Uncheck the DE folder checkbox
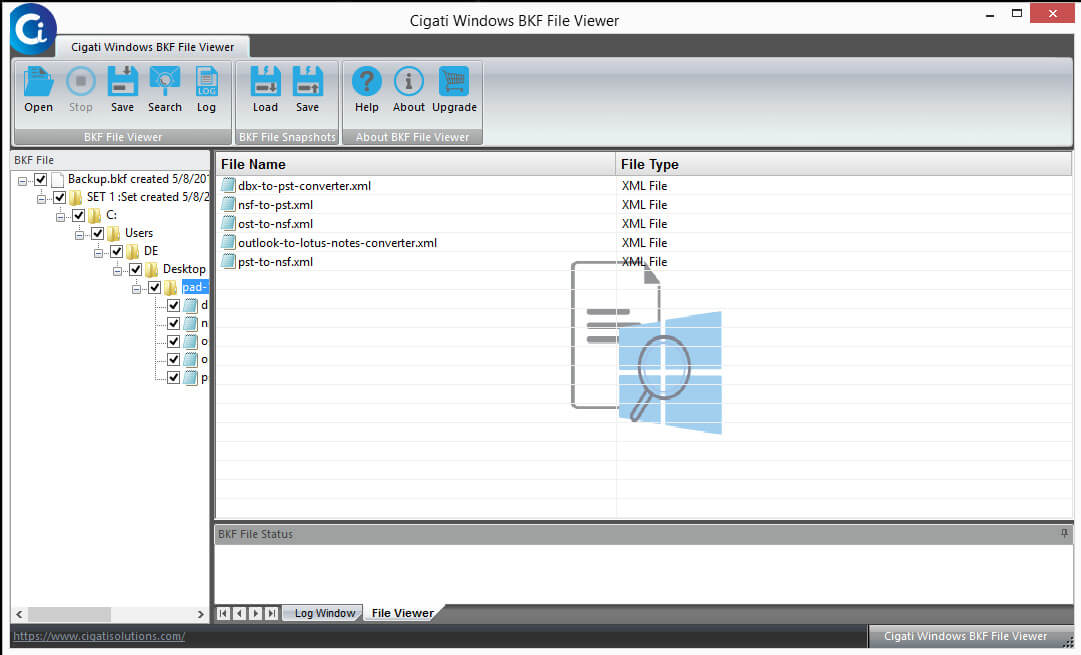The image size is (1081, 655). coord(117,251)
